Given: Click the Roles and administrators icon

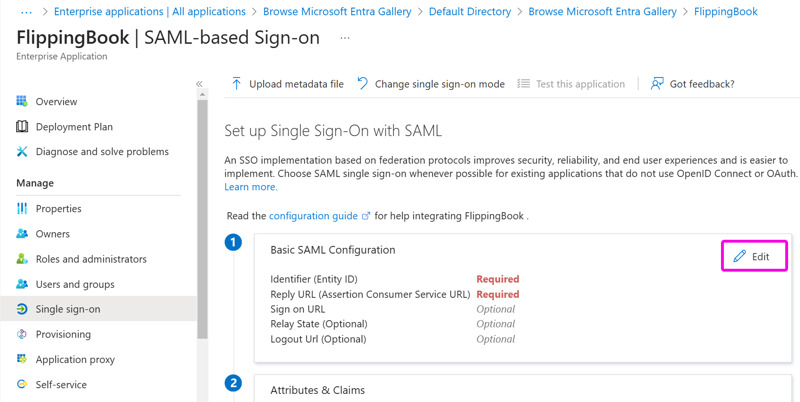Looking at the screenshot, I should (22, 259).
